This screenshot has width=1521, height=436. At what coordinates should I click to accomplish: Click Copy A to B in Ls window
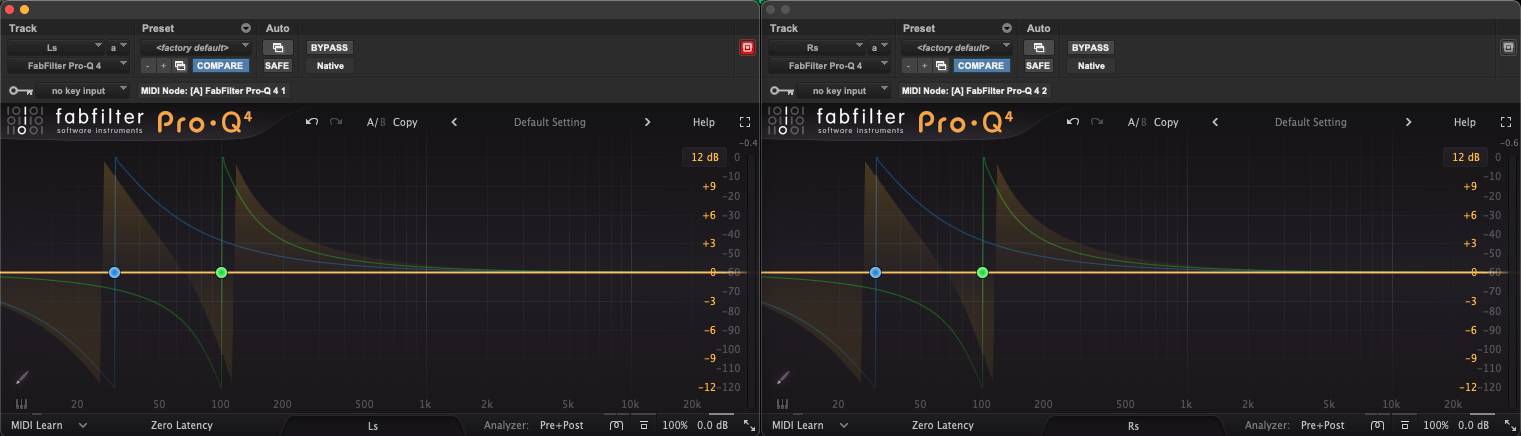click(x=405, y=122)
